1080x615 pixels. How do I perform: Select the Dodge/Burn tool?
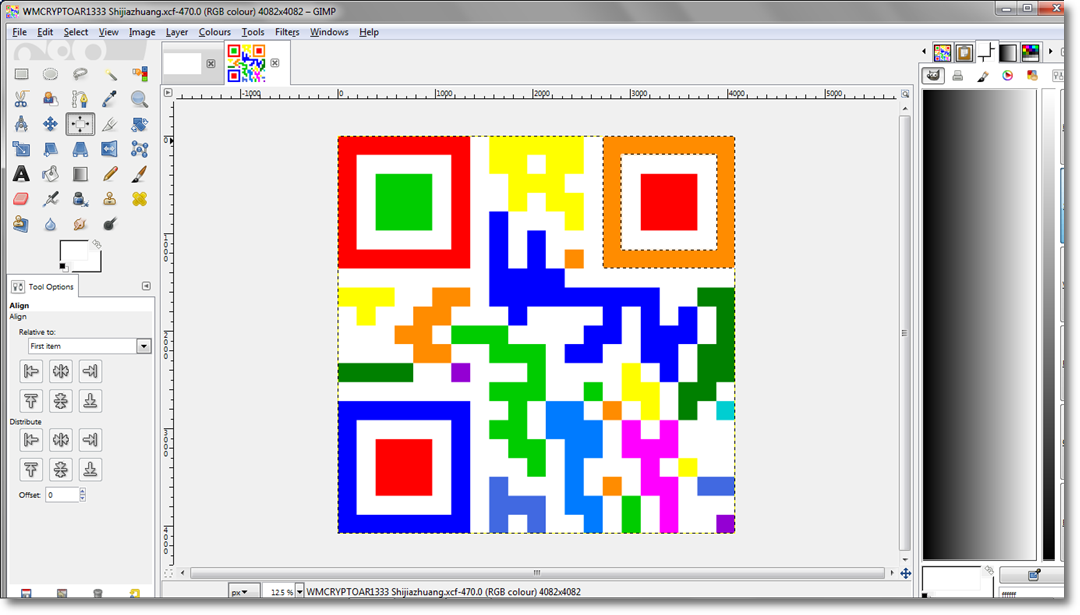coord(110,224)
